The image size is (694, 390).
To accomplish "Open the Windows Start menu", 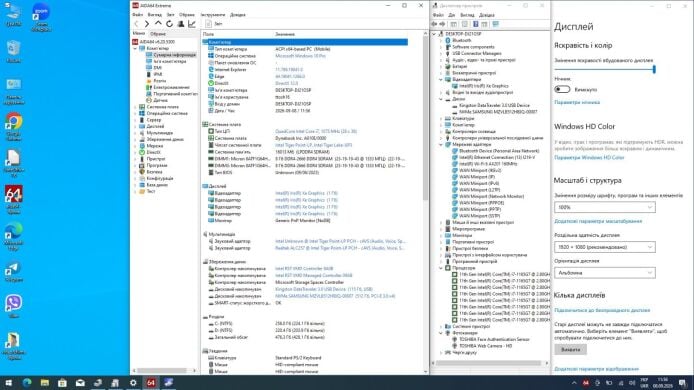I will pyautogui.click(x=8, y=383).
